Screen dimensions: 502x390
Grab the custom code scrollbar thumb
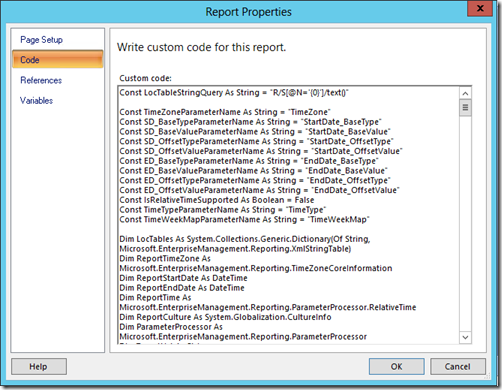click(x=465, y=107)
